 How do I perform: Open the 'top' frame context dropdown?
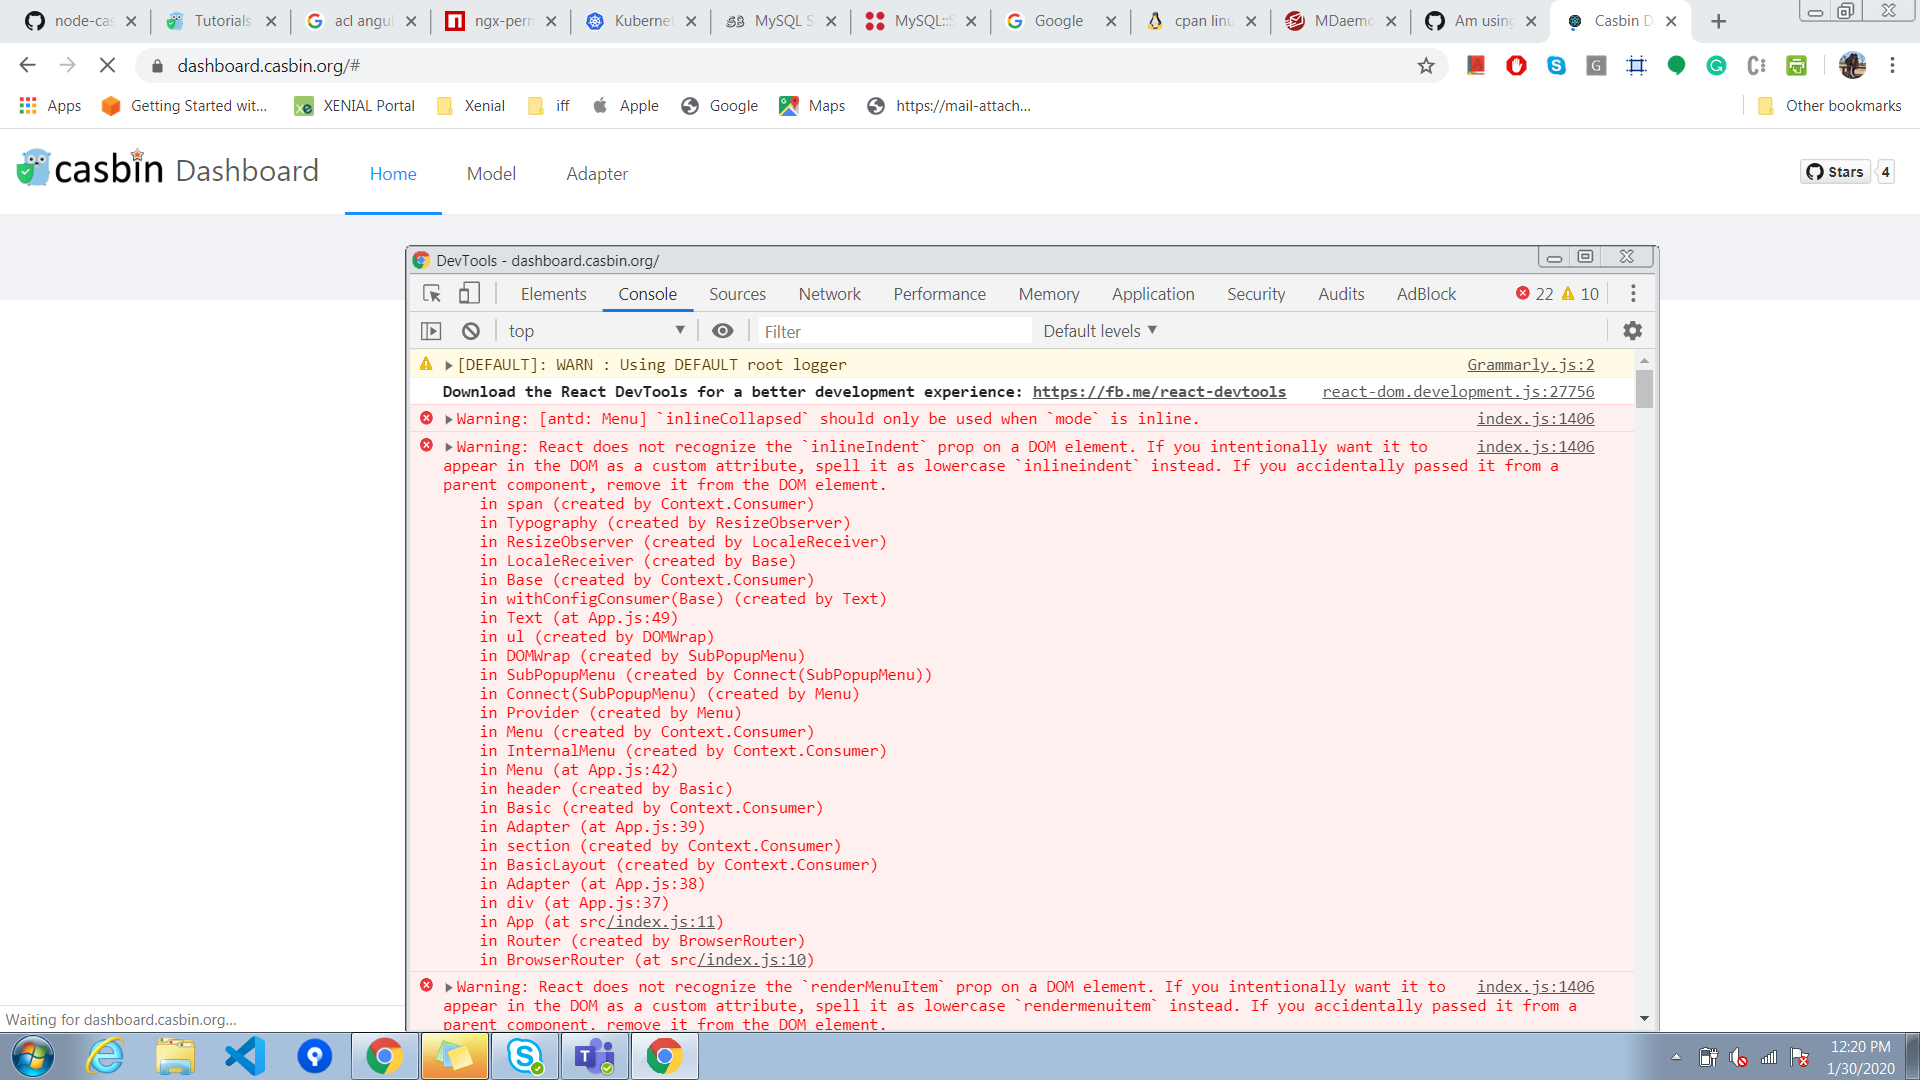tap(595, 330)
